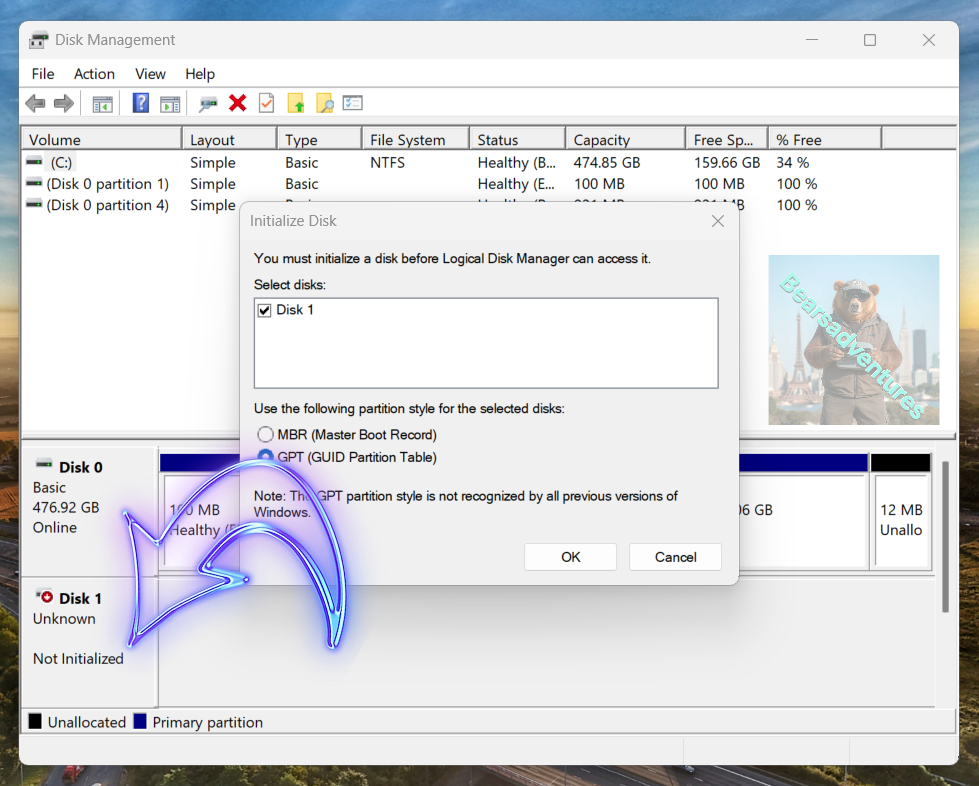Uncheck the Disk 1 checkbox
The height and width of the screenshot is (786, 979).
pos(265,310)
